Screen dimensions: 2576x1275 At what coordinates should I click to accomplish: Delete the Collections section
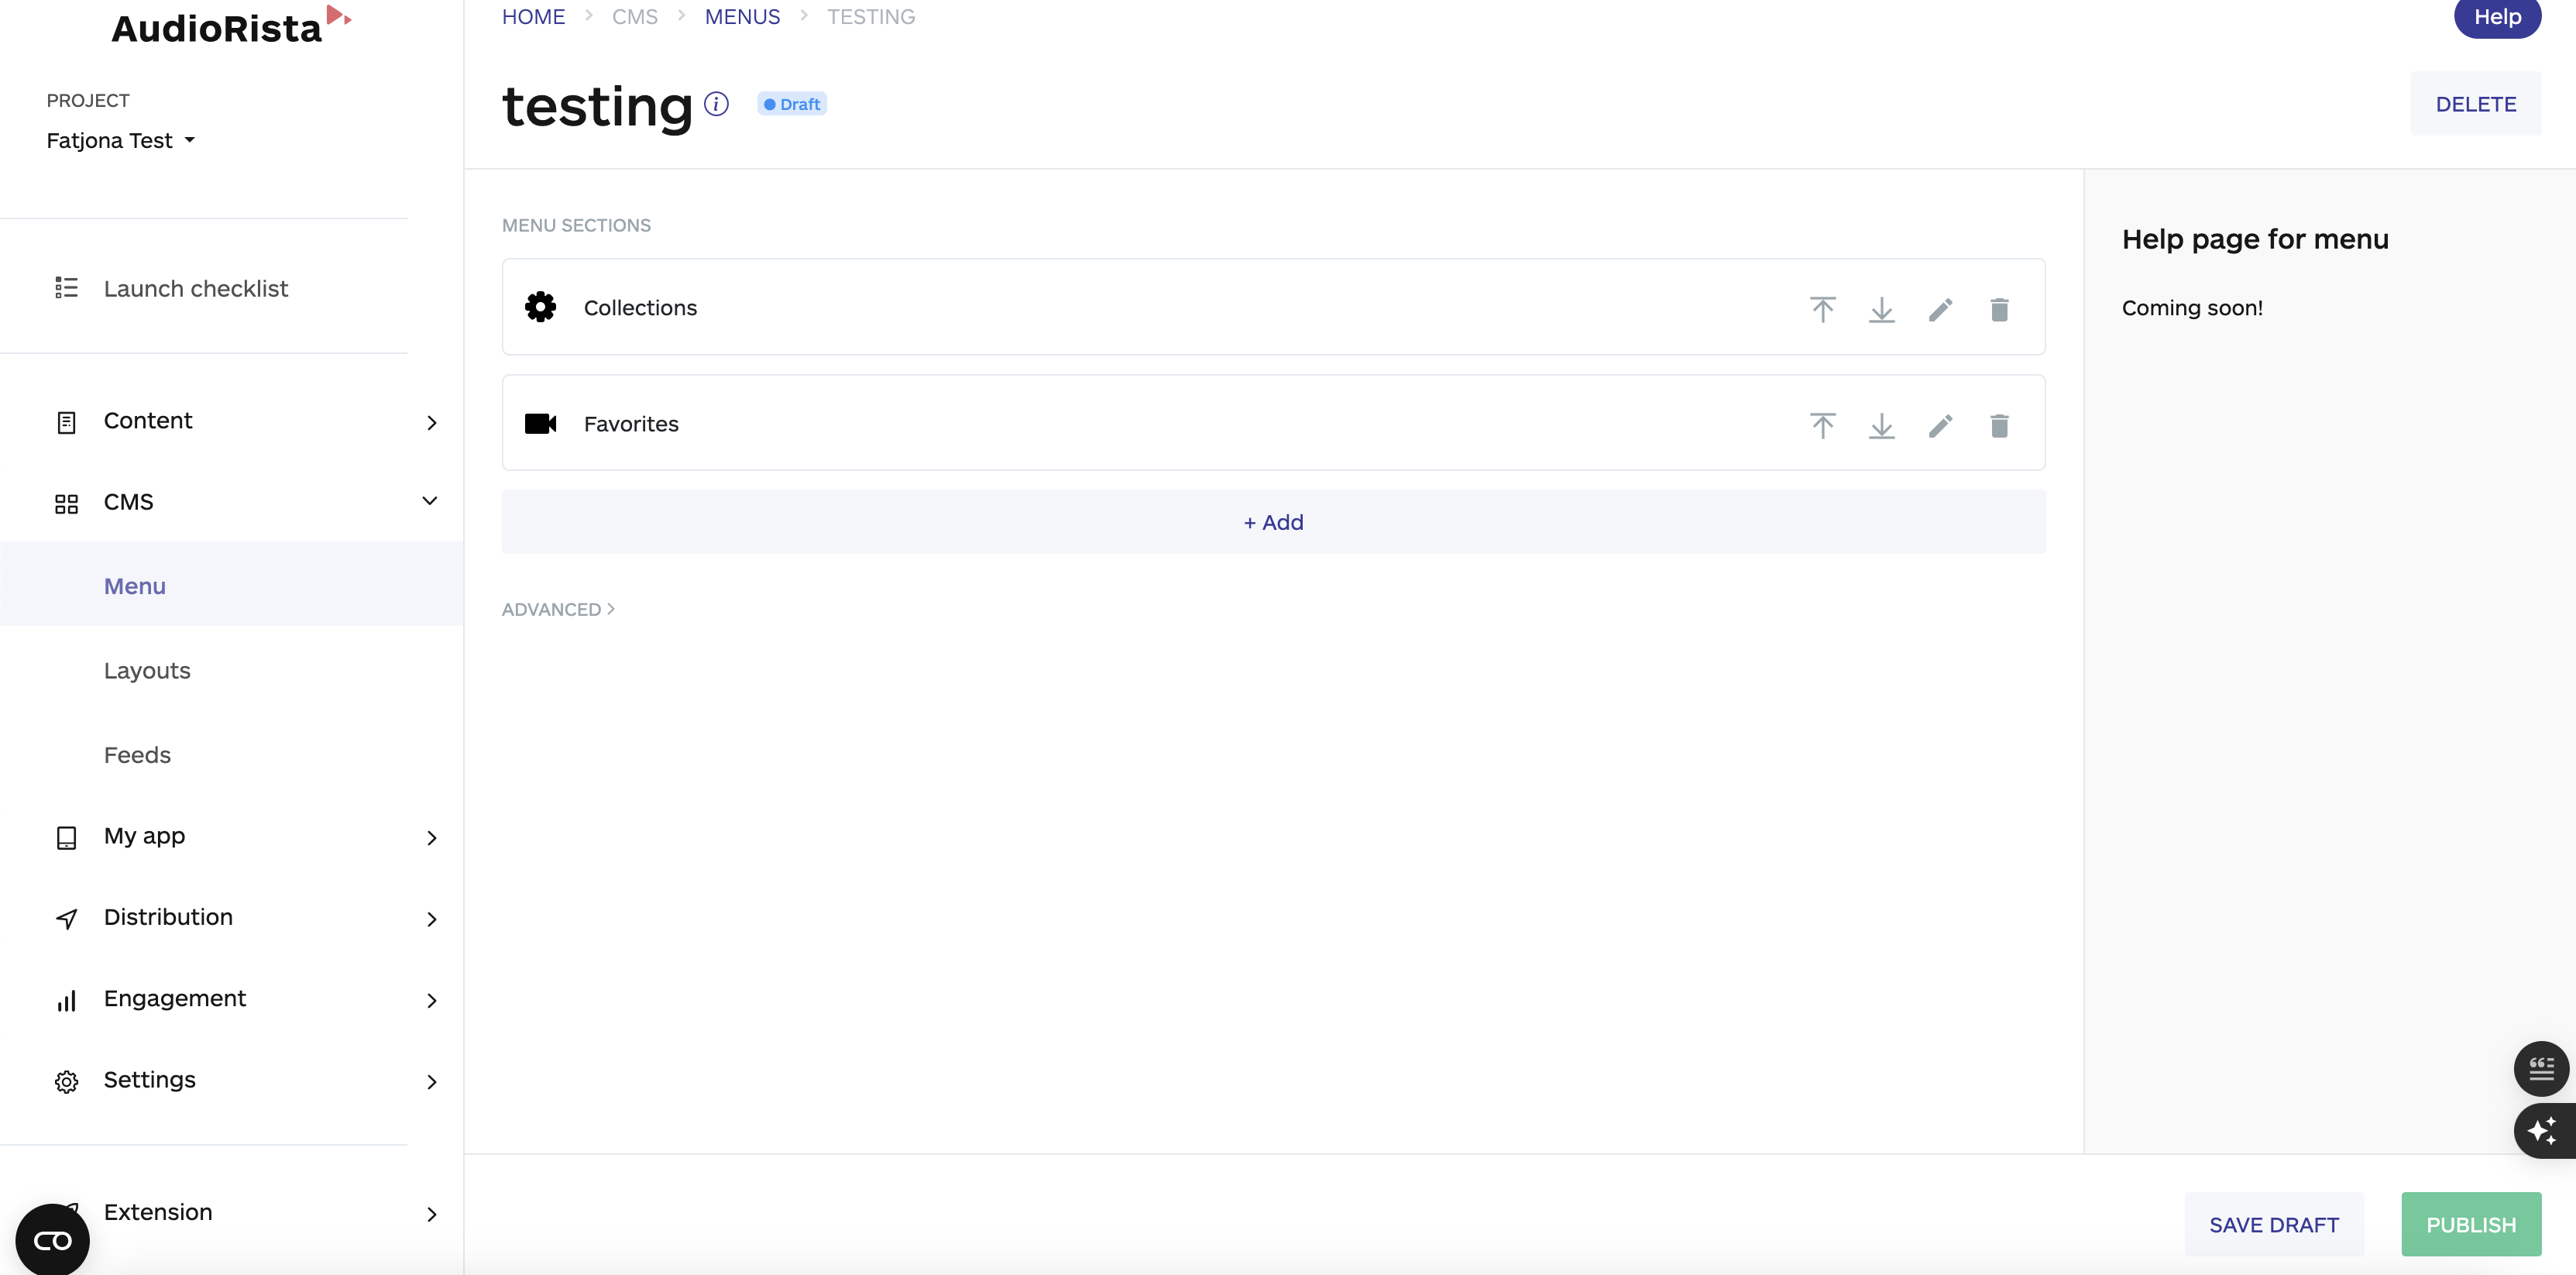coord(1998,309)
